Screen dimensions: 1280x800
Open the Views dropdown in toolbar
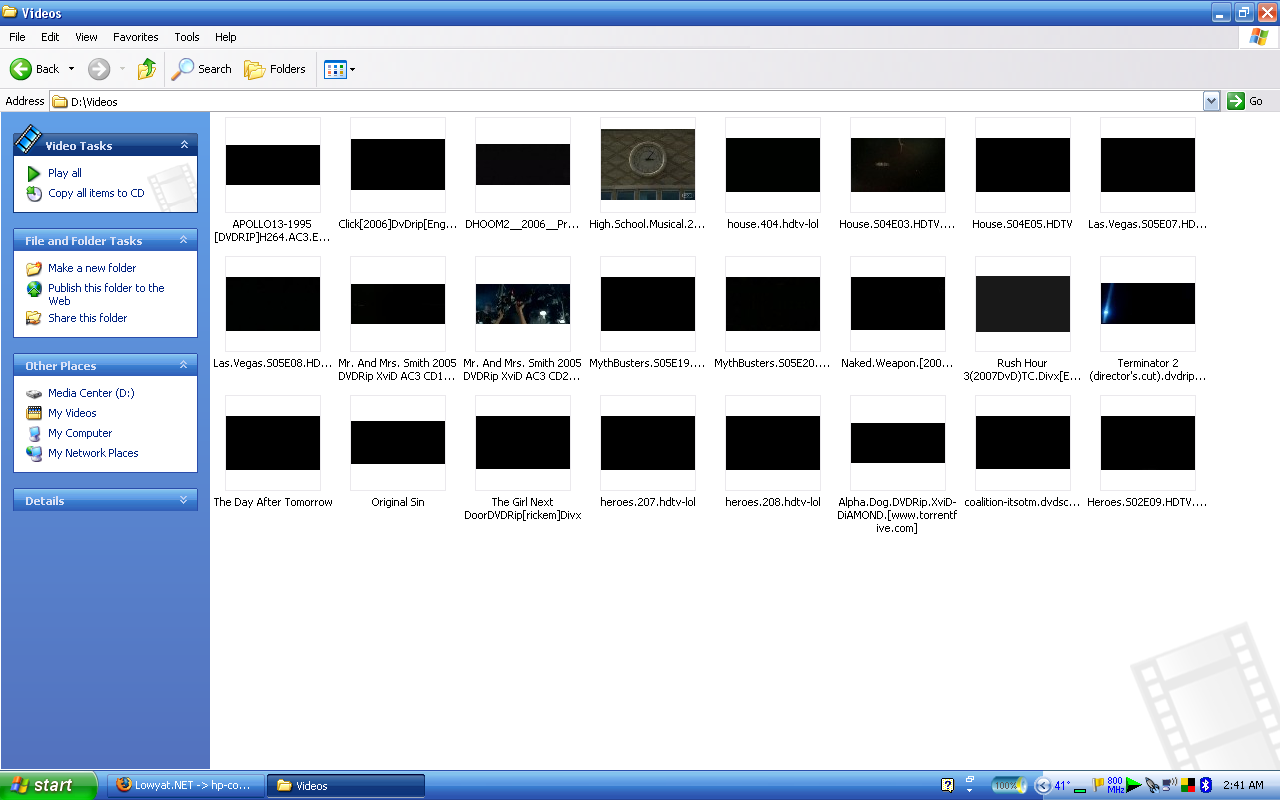pyautogui.click(x=340, y=69)
